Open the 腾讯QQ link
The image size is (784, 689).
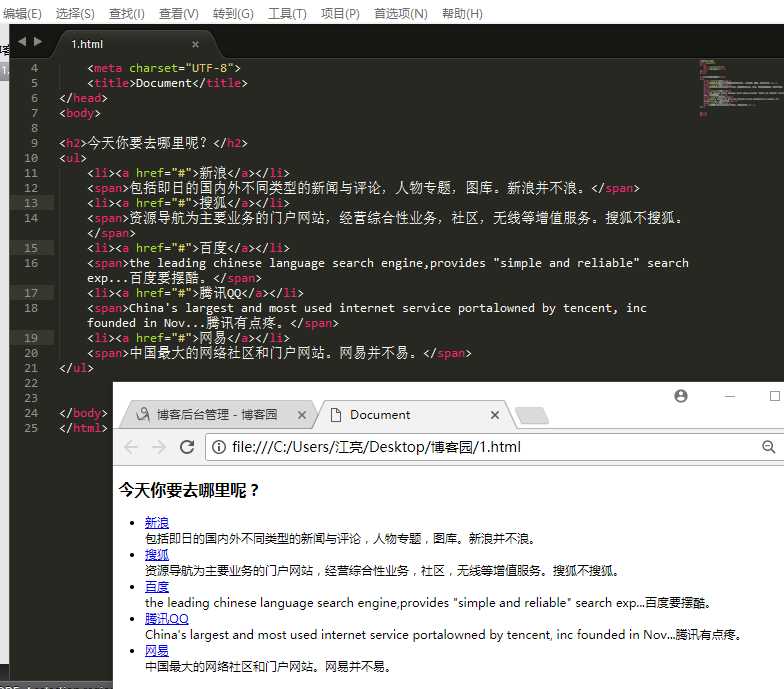pos(166,618)
